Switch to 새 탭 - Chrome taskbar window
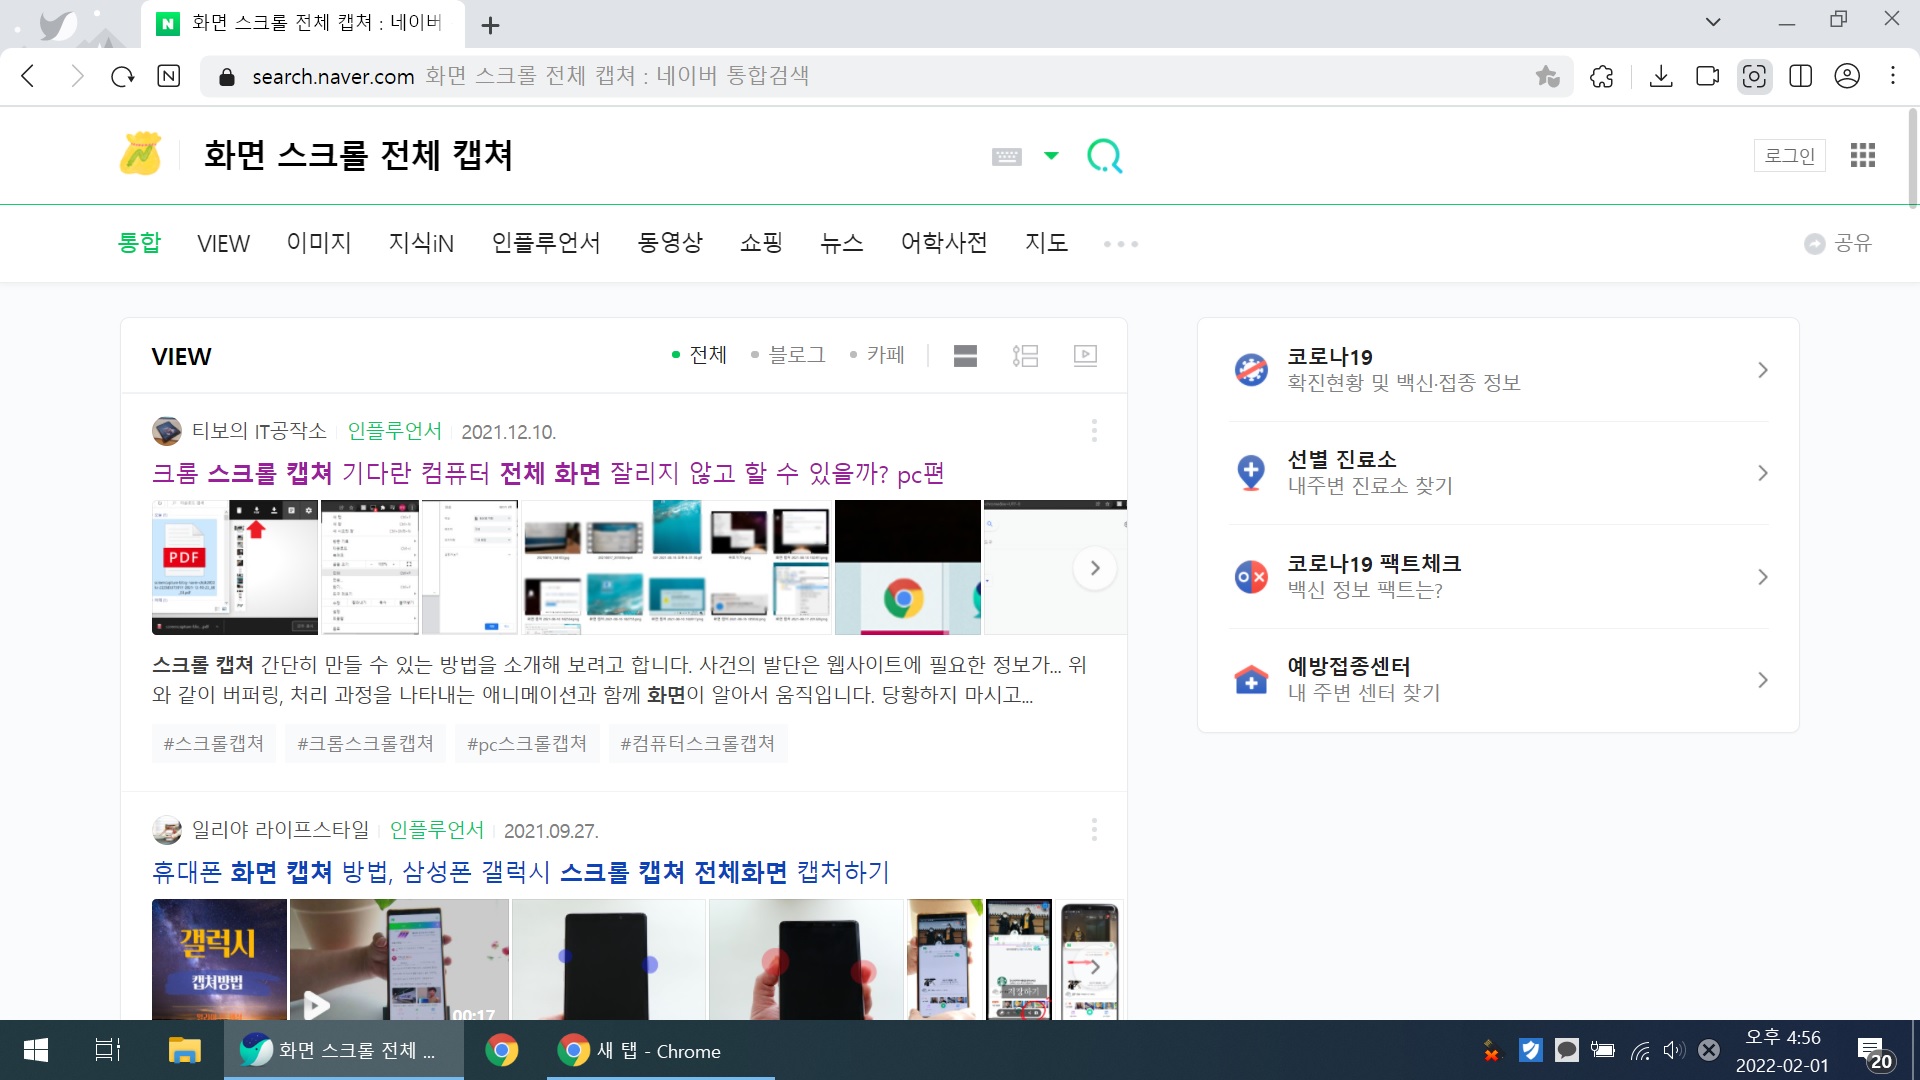The height and width of the screenshot is (1080, 1920). (660, 1050)
